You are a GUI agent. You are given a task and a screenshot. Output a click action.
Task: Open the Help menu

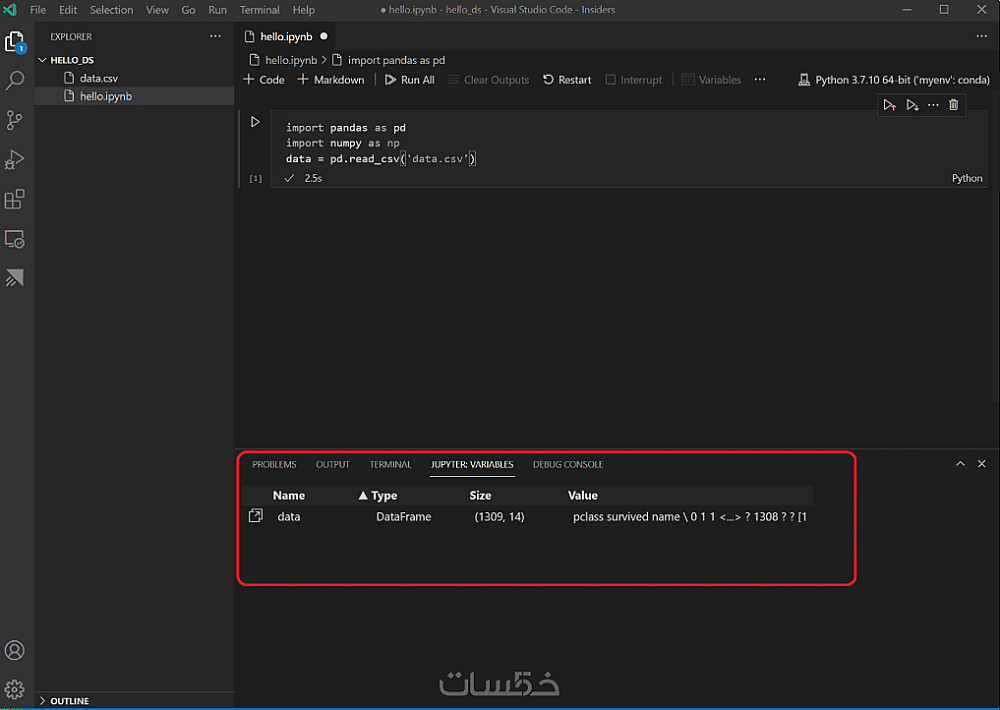(x=304, y=10)
